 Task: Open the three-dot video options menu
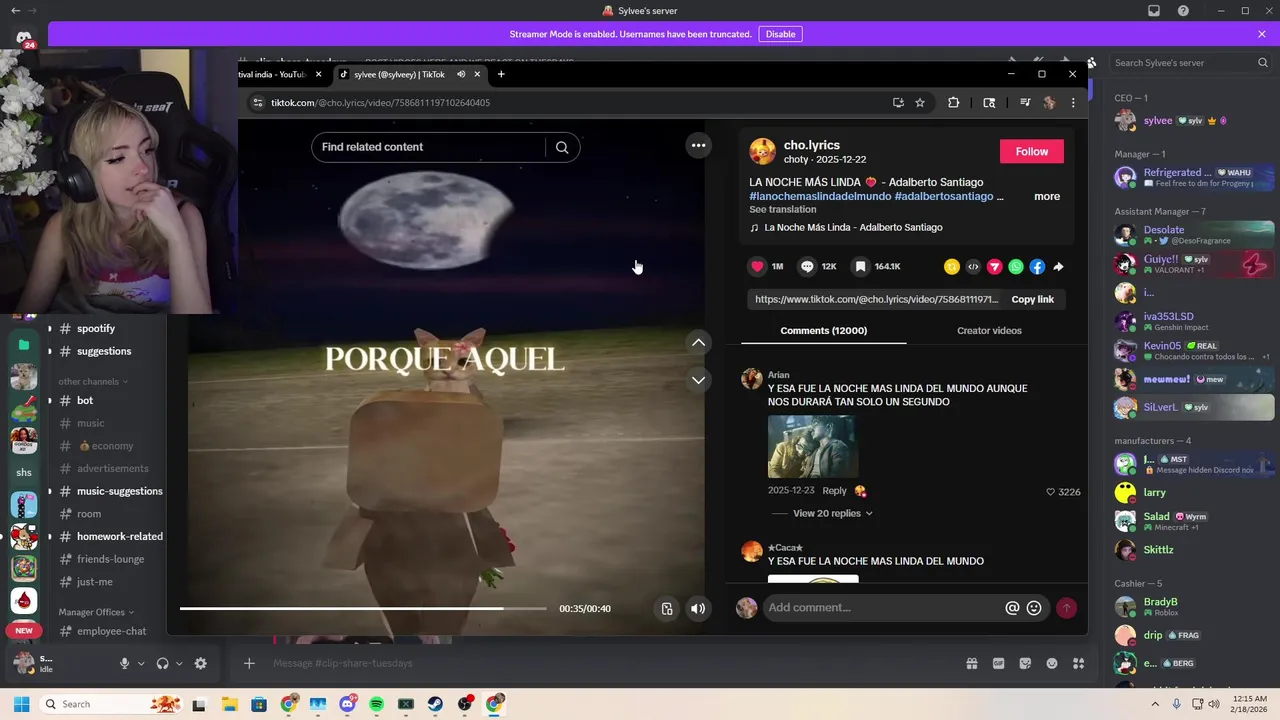698,146
